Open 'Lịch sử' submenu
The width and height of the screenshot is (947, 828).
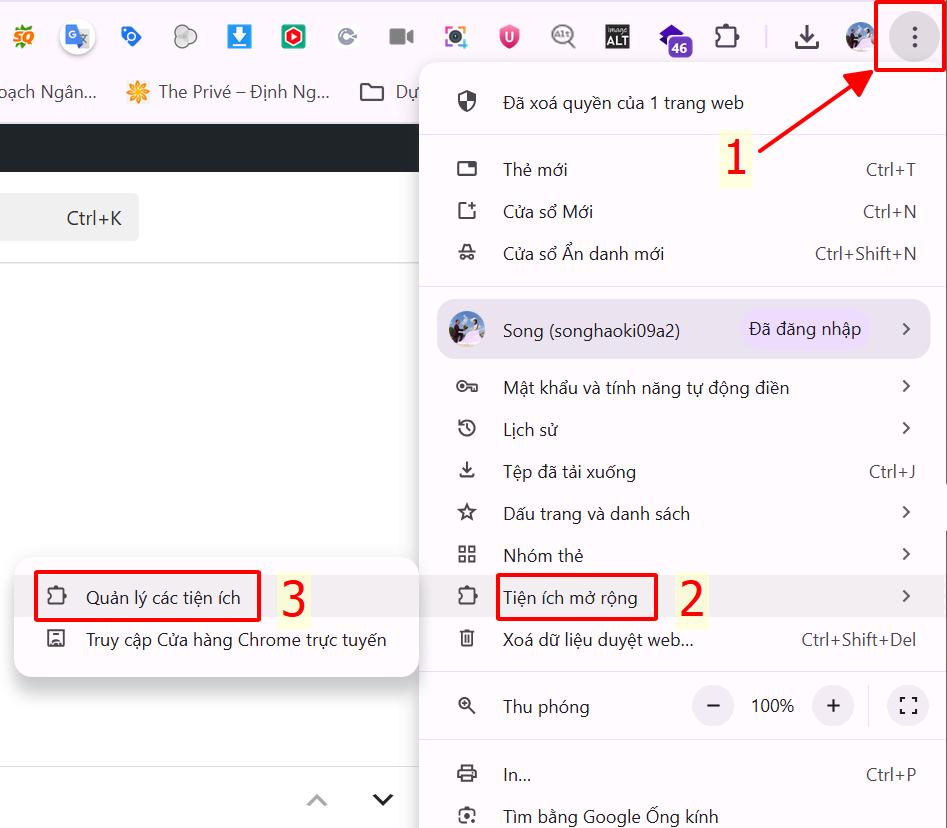click(x=682, y=429)
